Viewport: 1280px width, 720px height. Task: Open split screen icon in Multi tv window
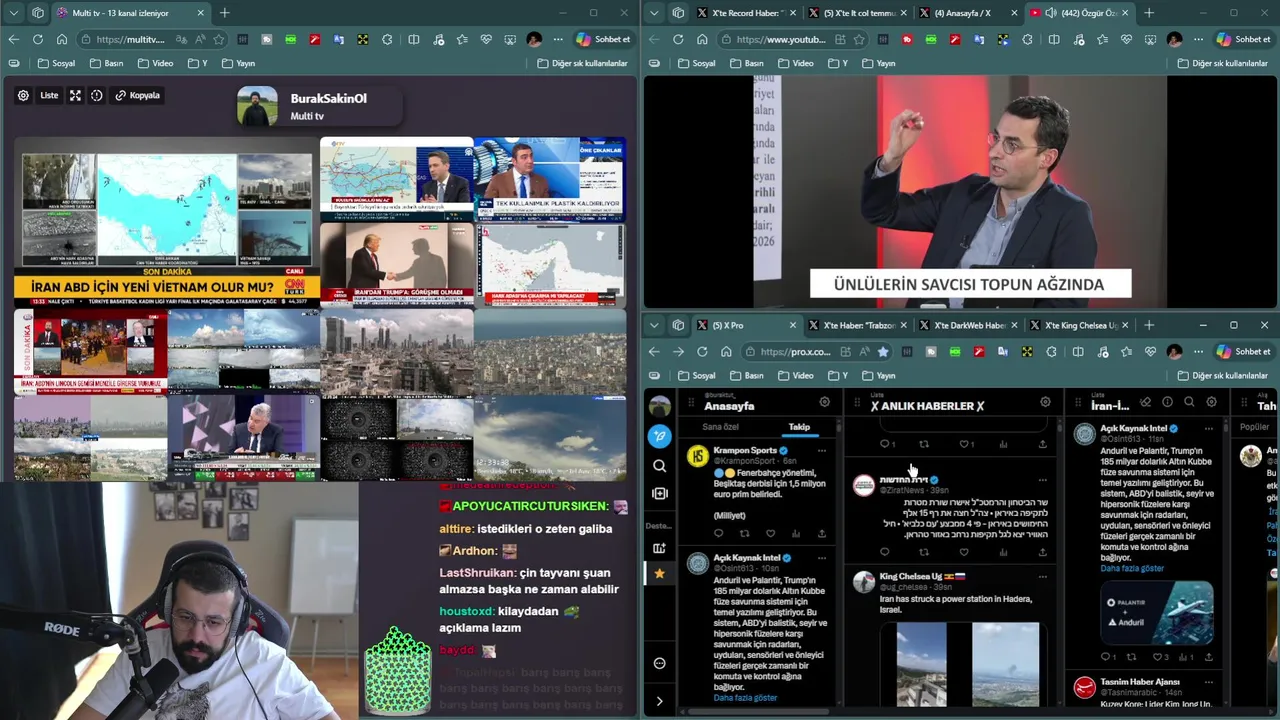[x=414, y=40]
